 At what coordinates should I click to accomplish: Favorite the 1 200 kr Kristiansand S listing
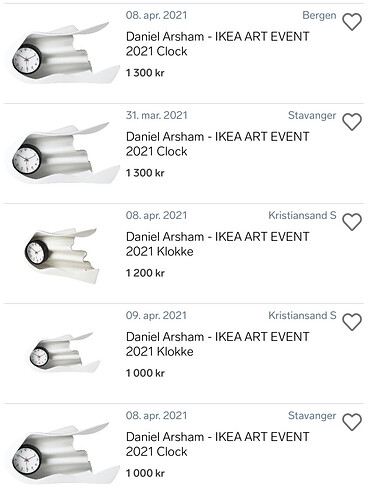352,222
